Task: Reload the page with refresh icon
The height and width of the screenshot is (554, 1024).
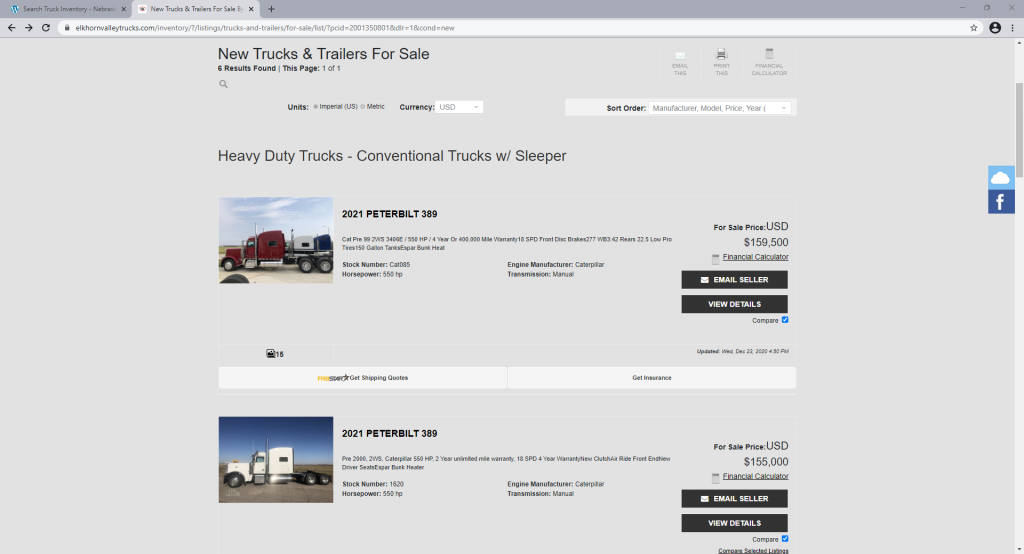Action: [x=46, y=27]
